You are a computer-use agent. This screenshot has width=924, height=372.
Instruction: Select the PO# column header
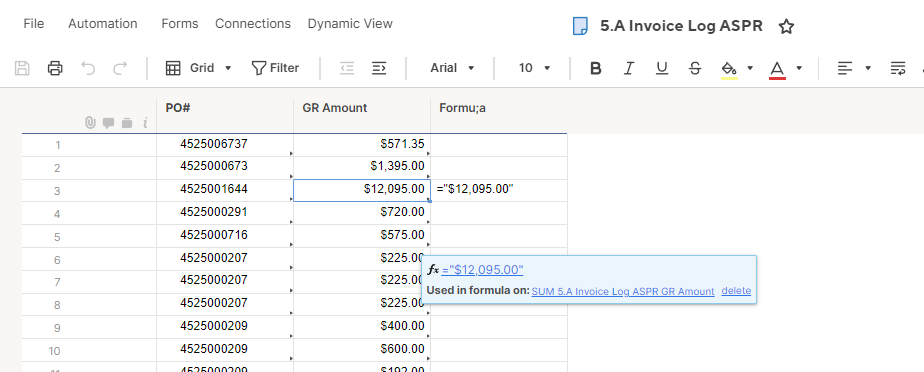[x=225, y=116]
